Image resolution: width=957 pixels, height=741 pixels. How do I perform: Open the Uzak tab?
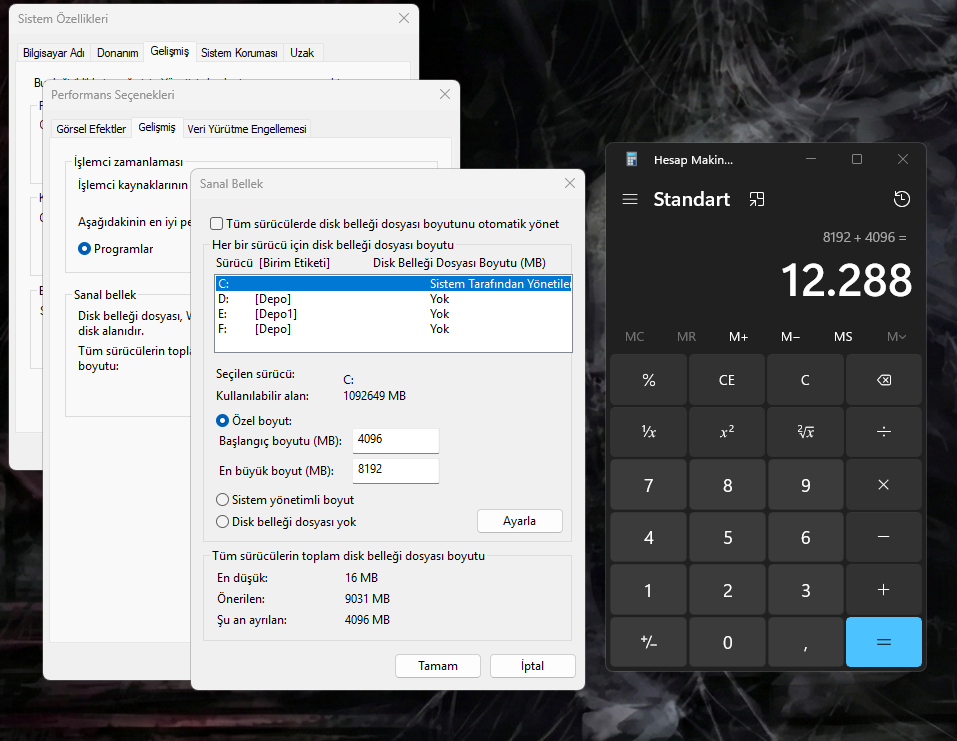(x=302, y=53)
